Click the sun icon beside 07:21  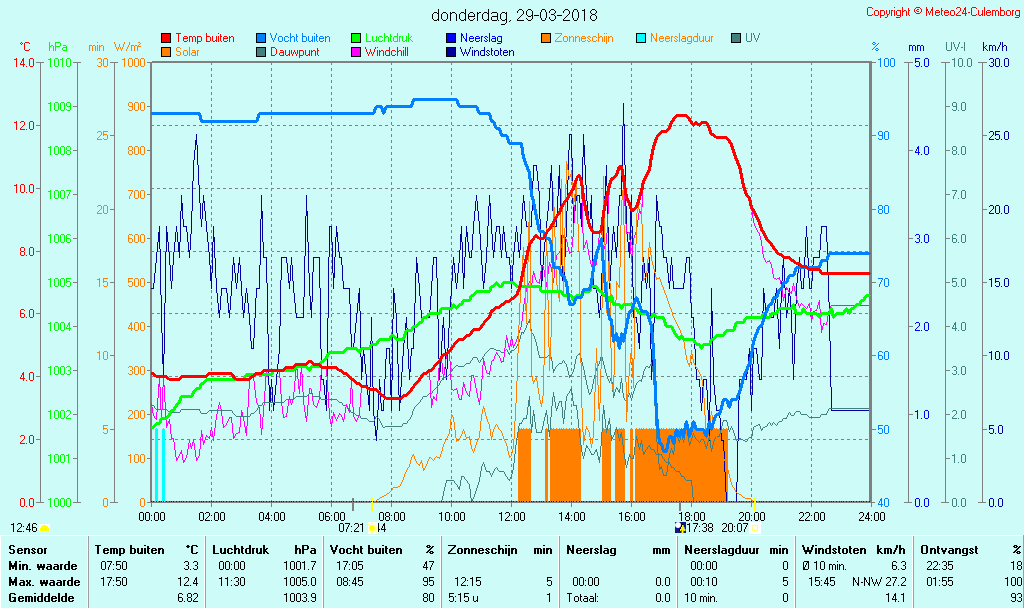pos(372,528)
